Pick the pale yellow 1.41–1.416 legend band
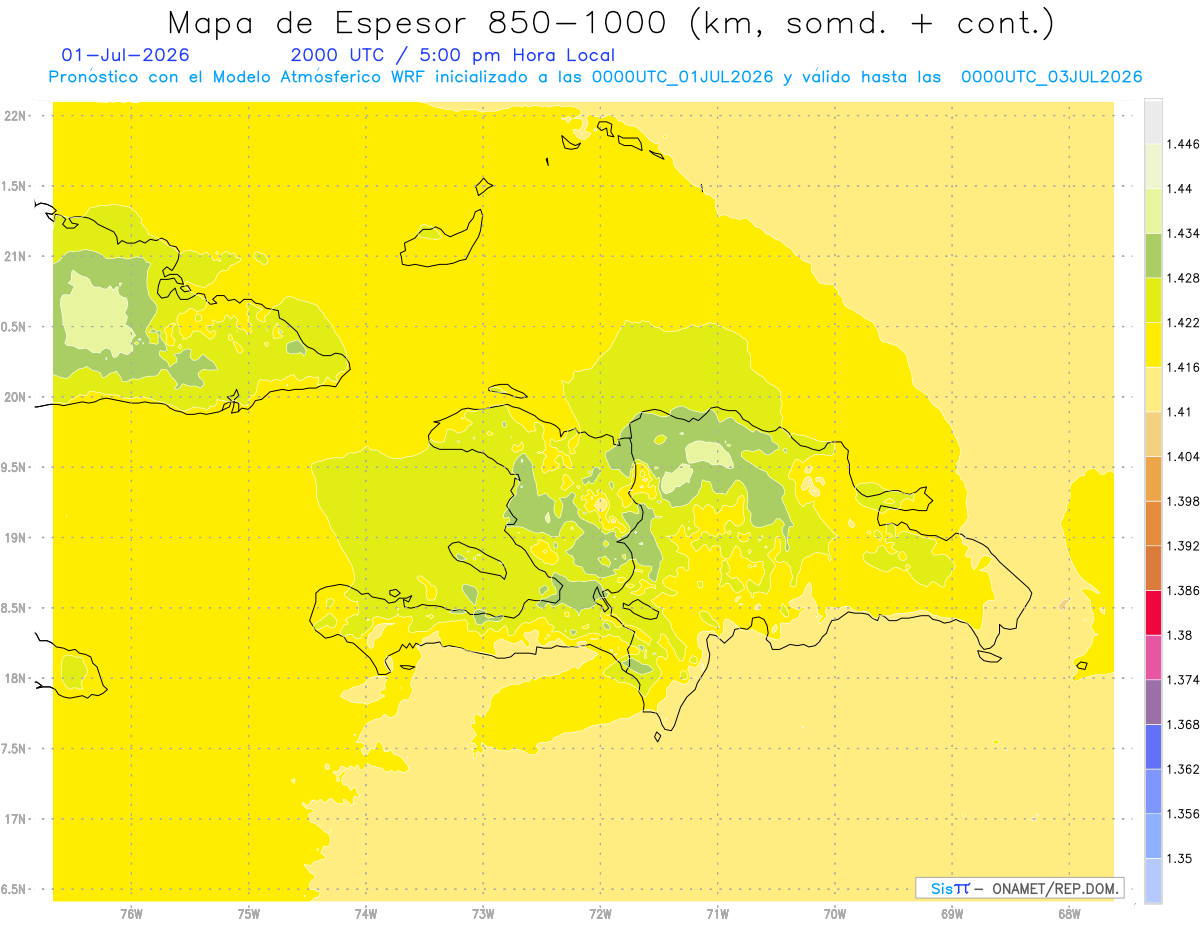 tap(1153, 389)
